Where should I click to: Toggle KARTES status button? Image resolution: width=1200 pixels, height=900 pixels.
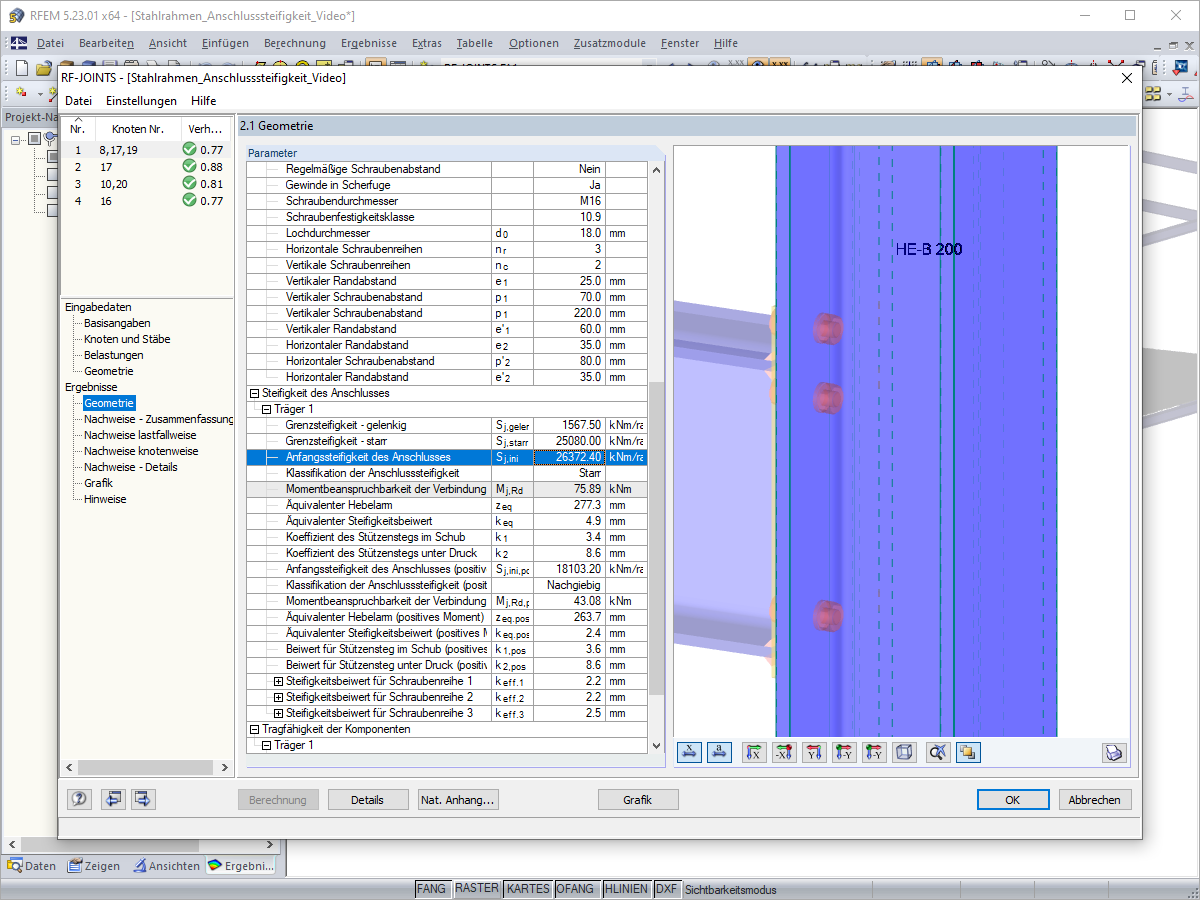tap(528, 889)
